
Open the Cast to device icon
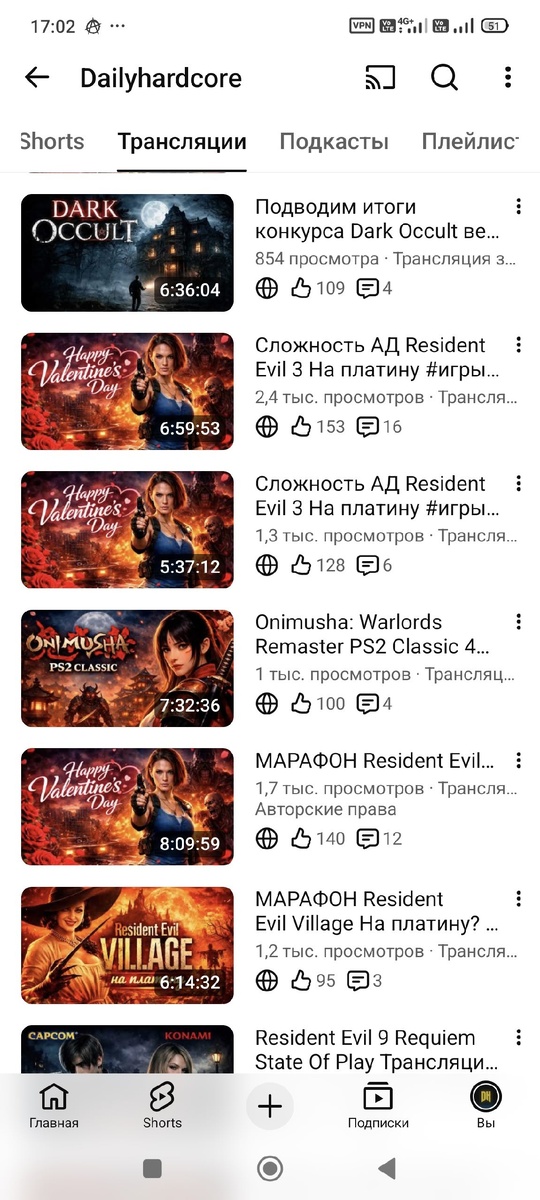pos(380,78)
